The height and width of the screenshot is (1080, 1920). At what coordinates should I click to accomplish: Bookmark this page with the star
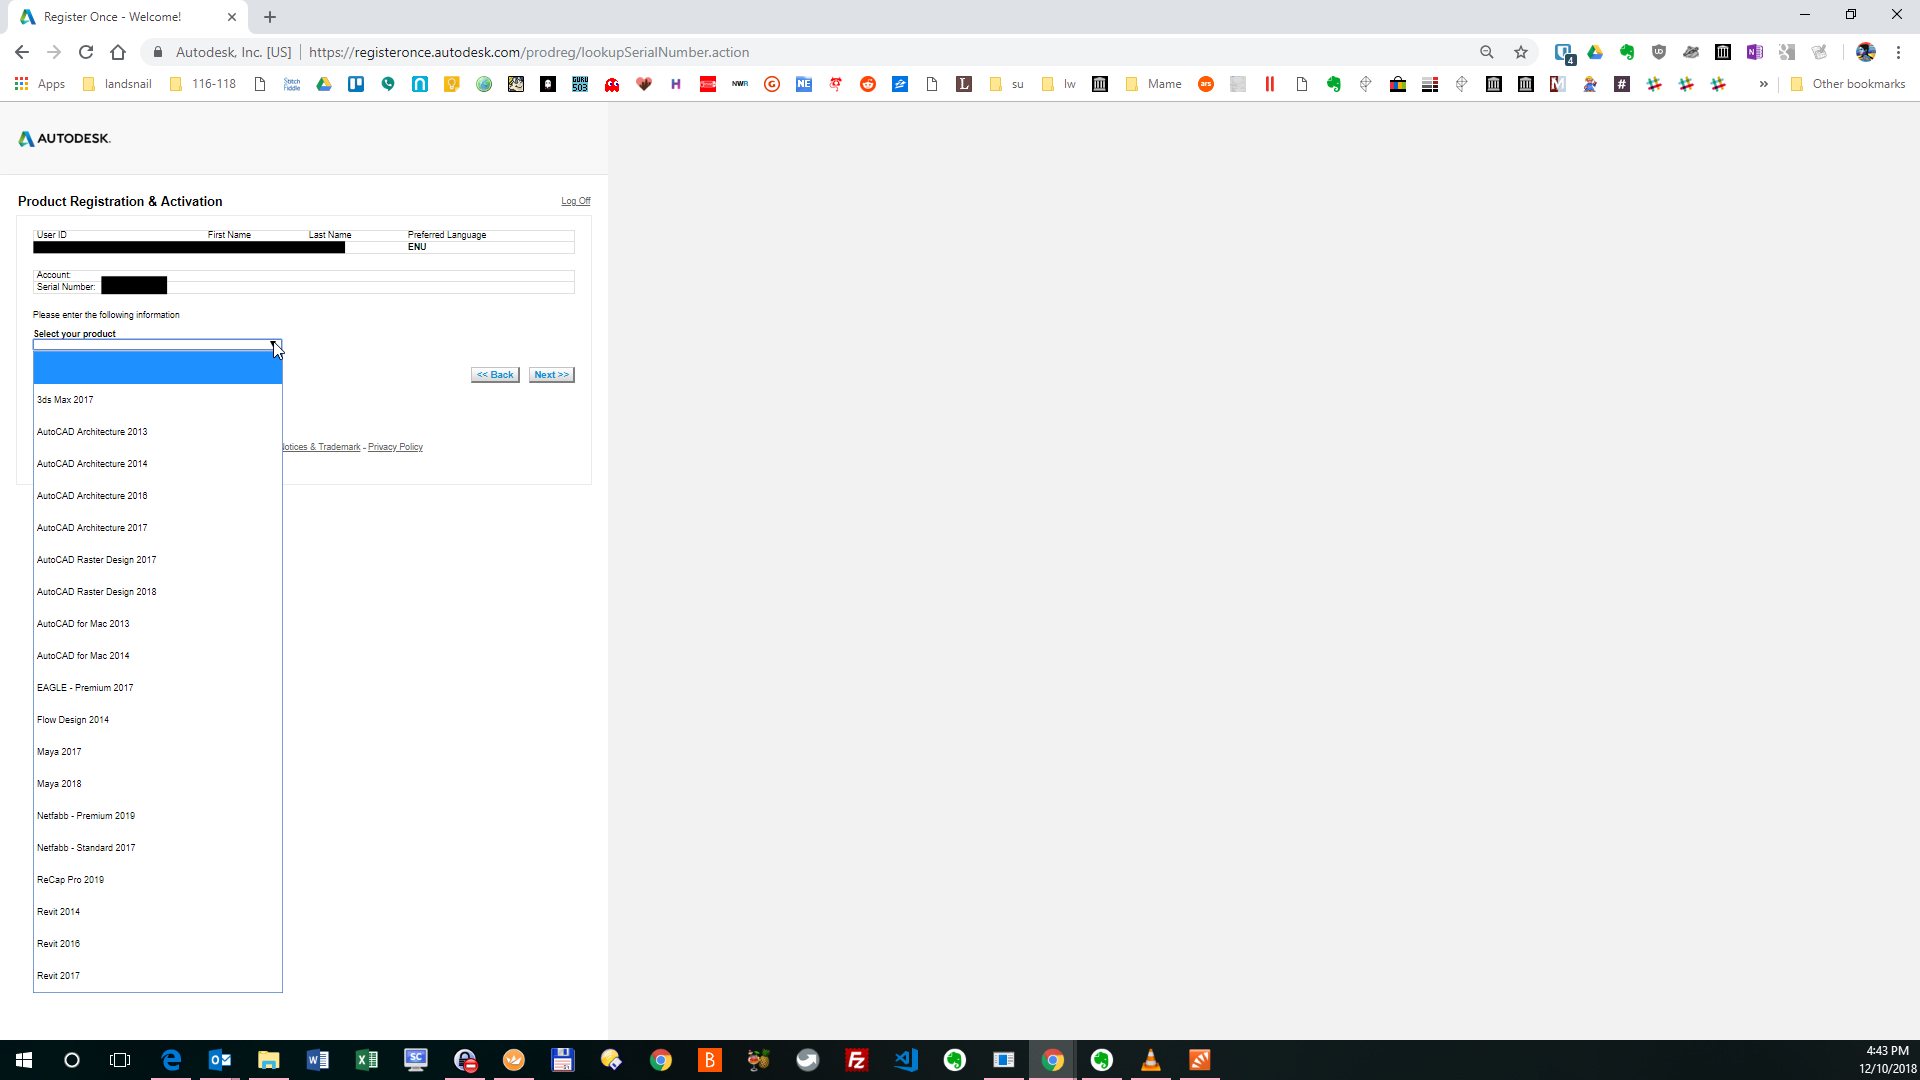1521,52
